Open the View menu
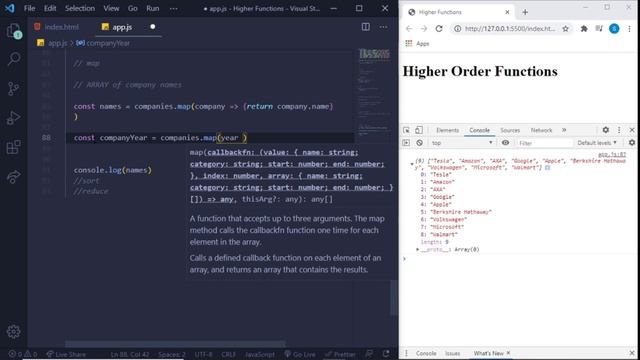 click(x=111, y=8)
